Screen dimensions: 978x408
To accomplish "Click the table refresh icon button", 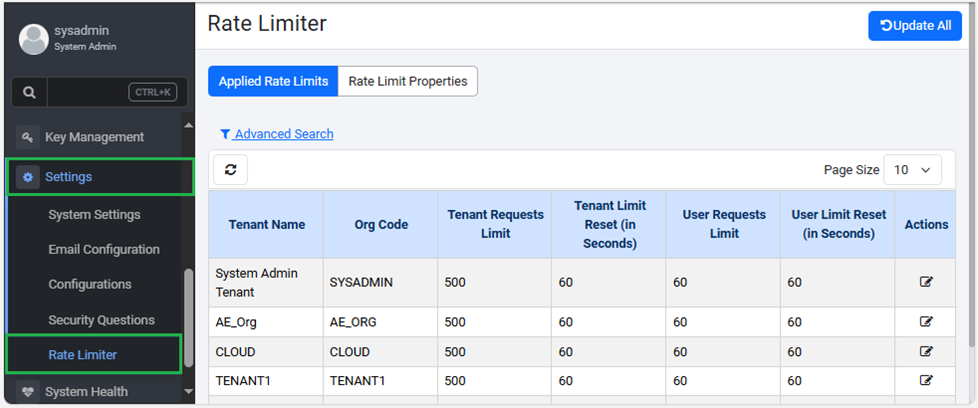I will click(x=231, y=170).
